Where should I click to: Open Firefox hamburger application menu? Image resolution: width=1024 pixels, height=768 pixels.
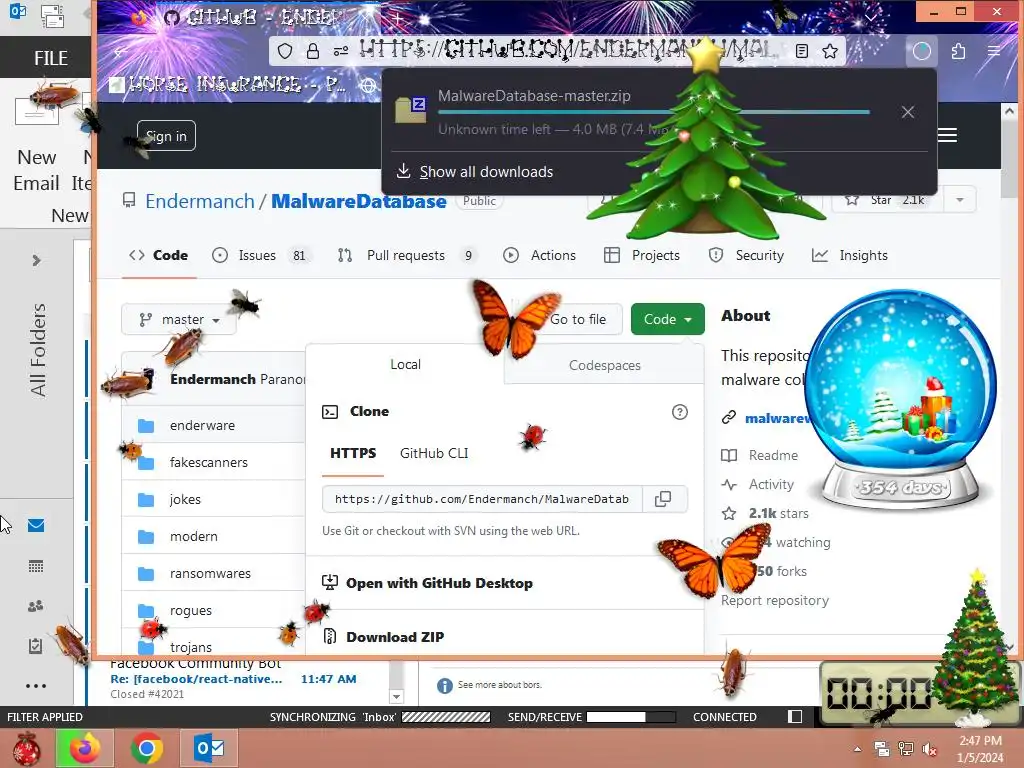[993, 51]
